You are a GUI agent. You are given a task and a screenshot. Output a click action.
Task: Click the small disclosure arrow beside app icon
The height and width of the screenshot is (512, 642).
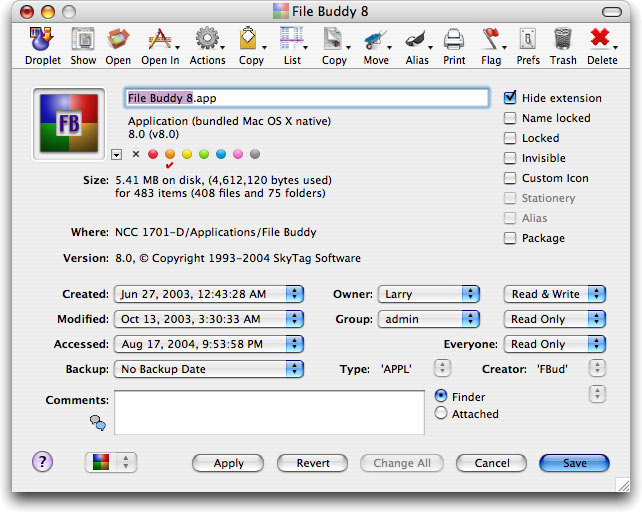point(117,155)
